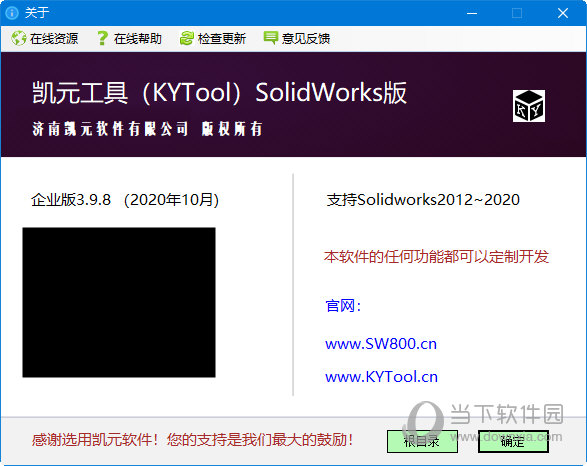Open 在线帮助 toolbar label

pos(138,39)
